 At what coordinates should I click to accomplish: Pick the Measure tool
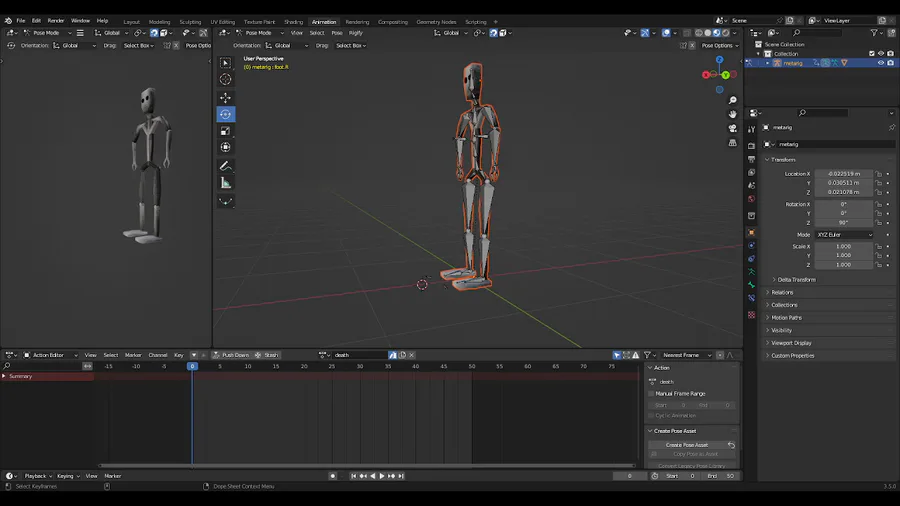[x=225, y=183]
